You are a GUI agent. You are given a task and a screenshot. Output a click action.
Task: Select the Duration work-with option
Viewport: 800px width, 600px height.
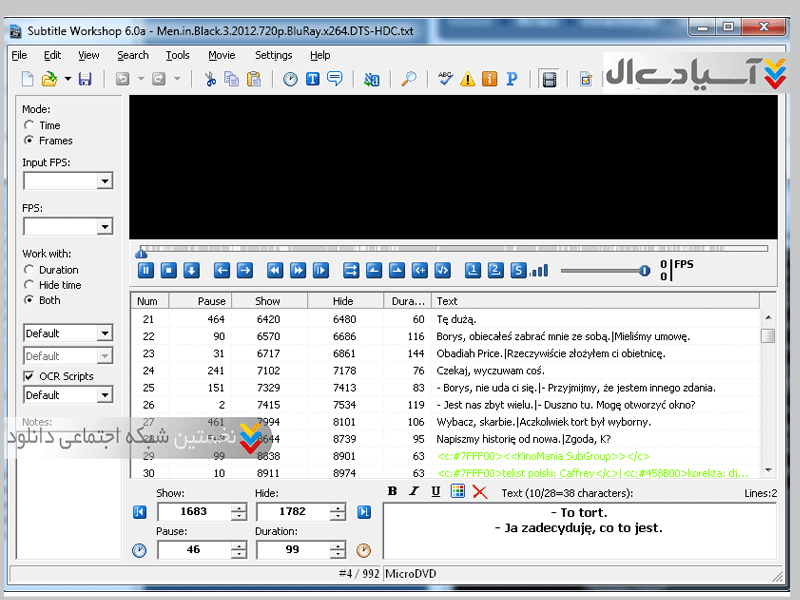click(x=29, y=270)
